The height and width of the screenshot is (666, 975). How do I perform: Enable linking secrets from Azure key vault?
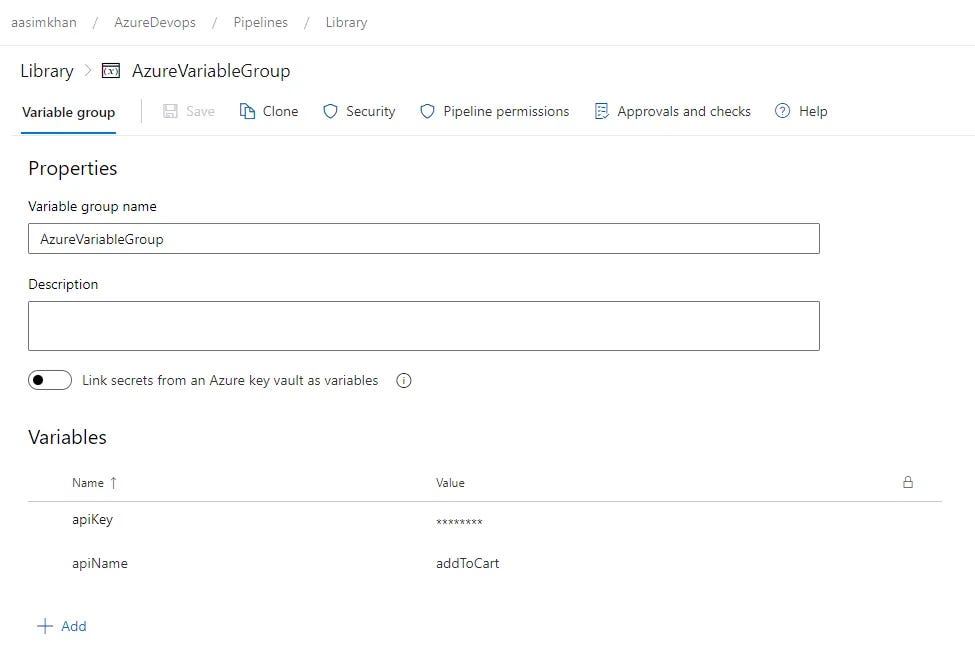pyautogui.click(x=50, y=380)
